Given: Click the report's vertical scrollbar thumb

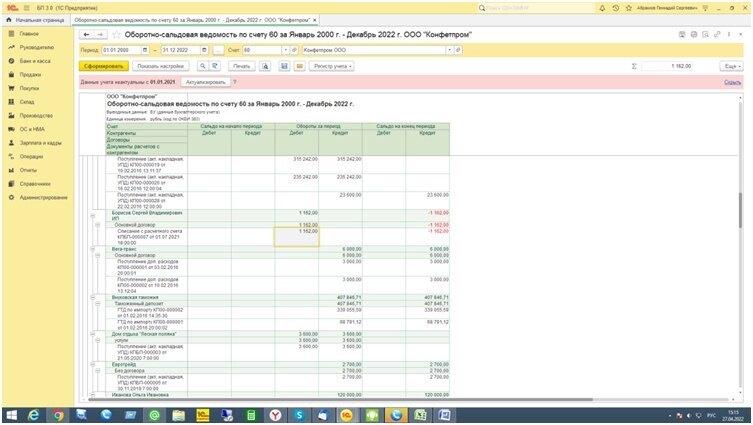Looking at the screenshot, I should pyautogui.click(x=740, y=210).
